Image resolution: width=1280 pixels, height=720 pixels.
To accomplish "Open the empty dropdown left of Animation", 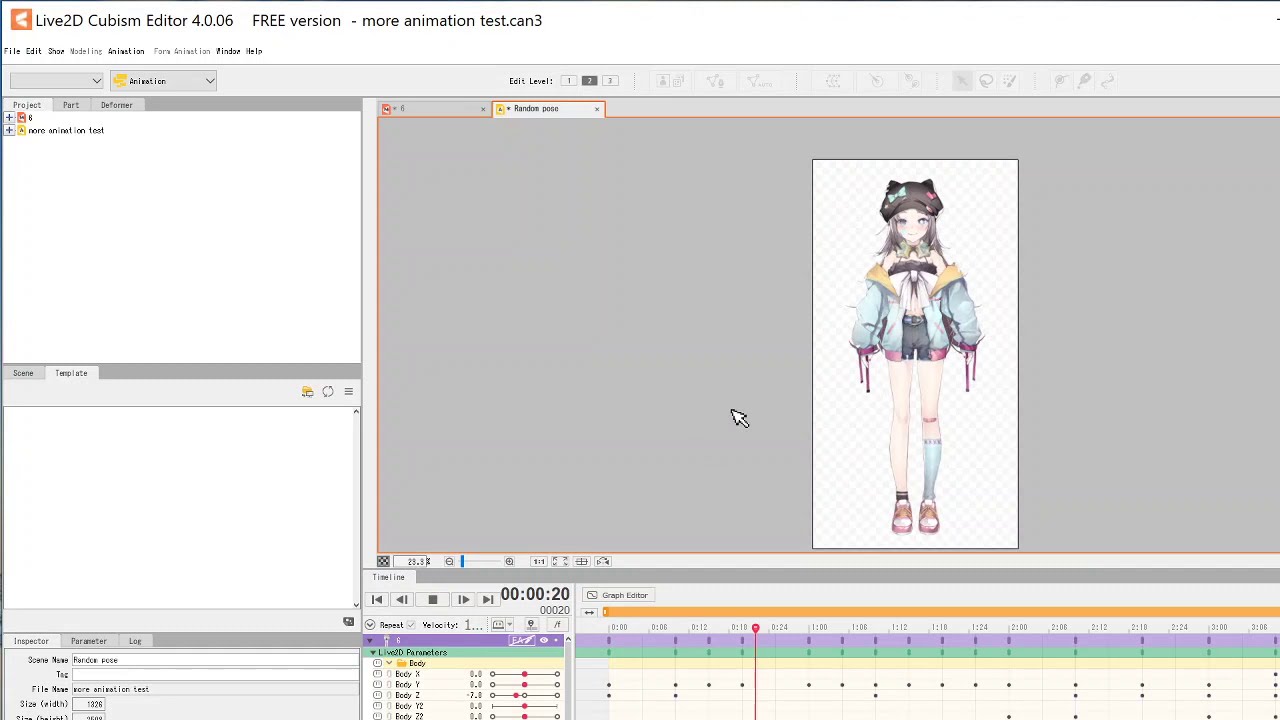I will tap(56, 81).
